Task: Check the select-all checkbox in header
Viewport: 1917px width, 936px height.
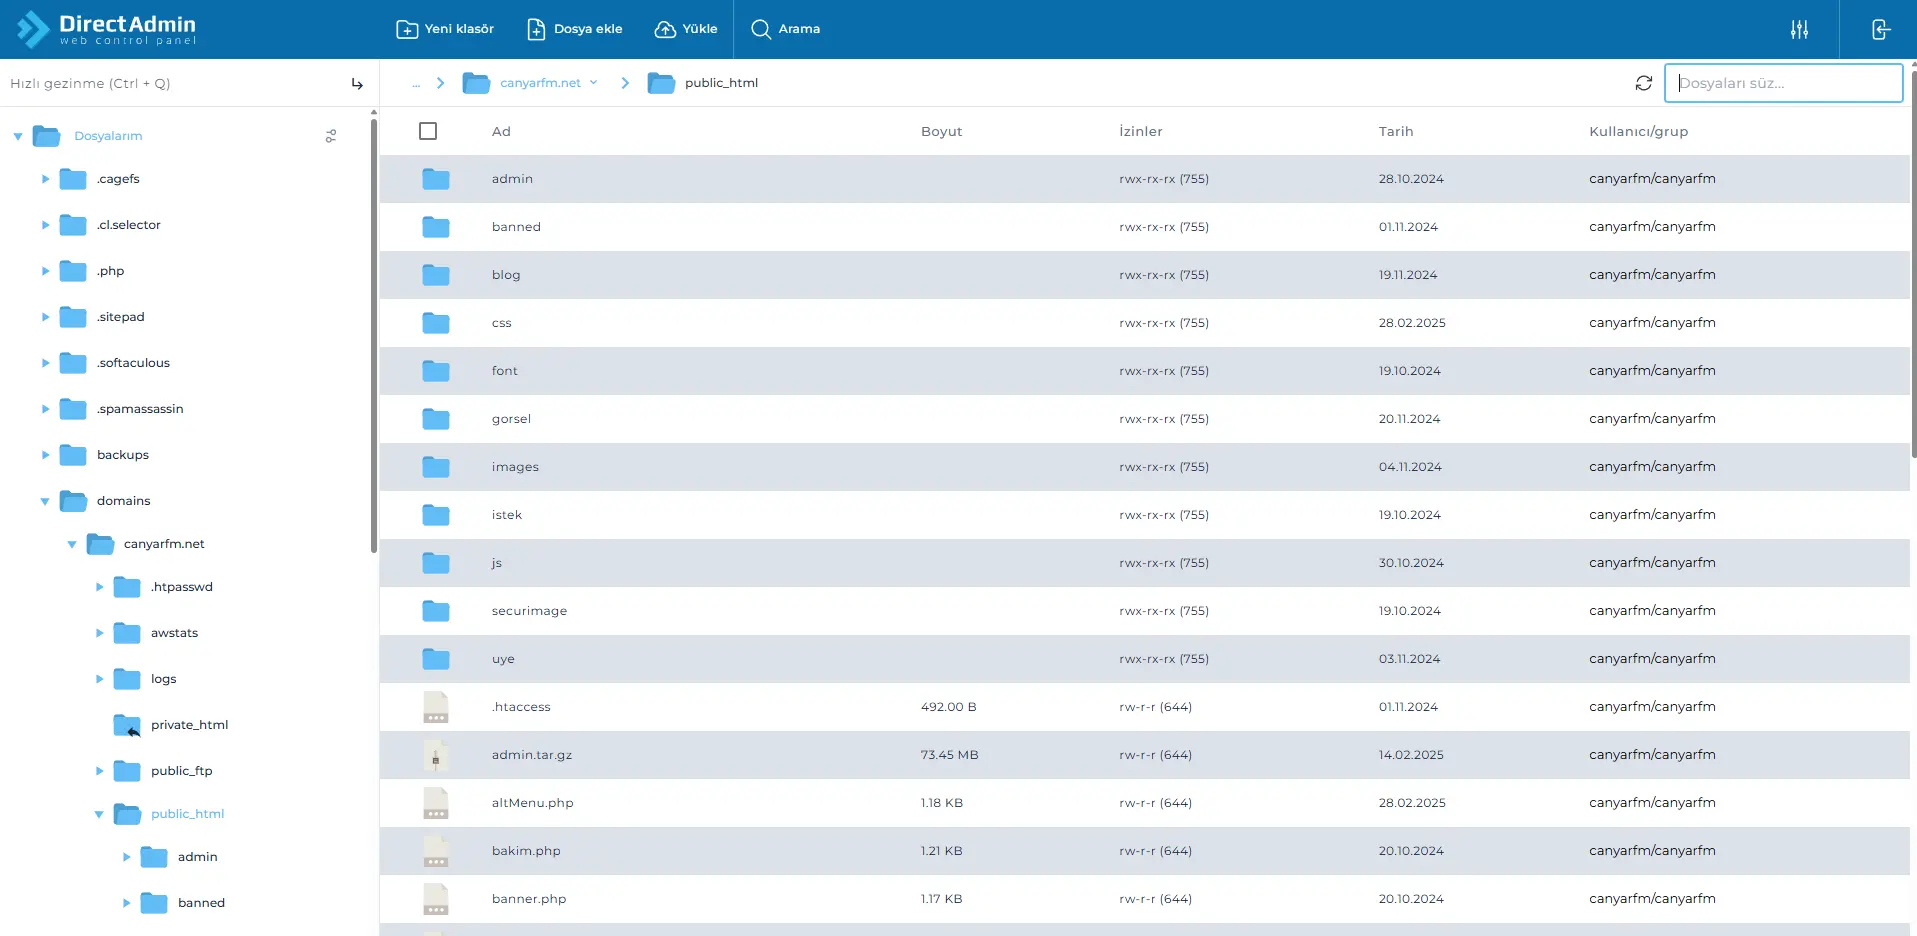Action: tap(428, 130)
